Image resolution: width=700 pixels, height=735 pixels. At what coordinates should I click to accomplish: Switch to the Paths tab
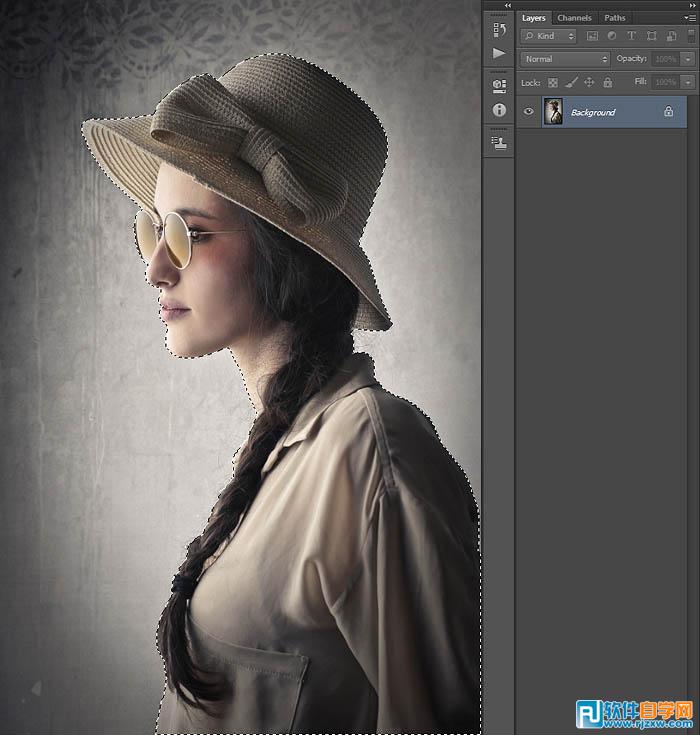click(615, 18)
